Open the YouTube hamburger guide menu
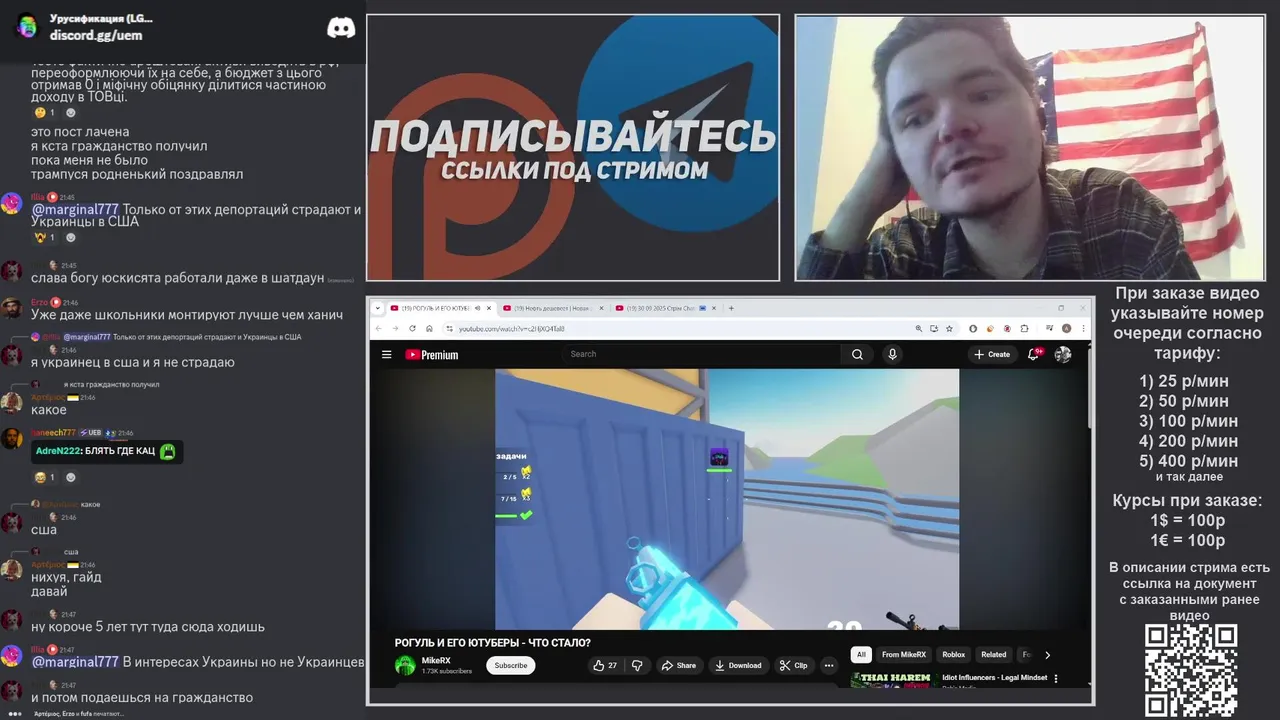 pos(386,354)
